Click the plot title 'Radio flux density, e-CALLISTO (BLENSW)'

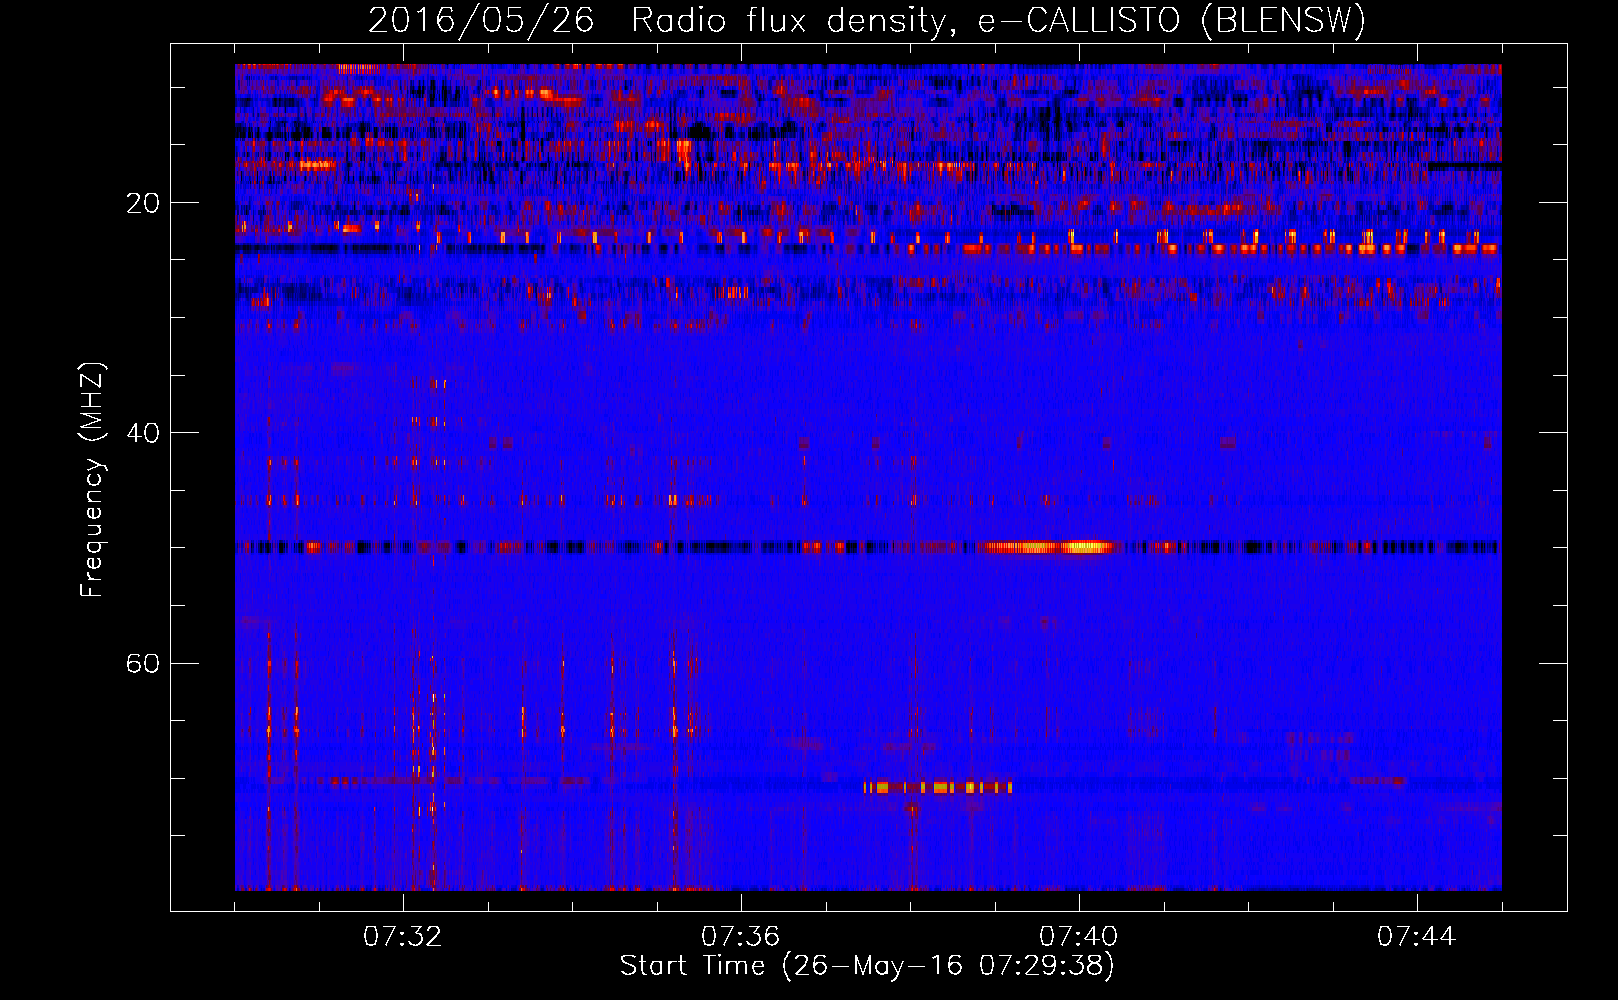point(998,21)
